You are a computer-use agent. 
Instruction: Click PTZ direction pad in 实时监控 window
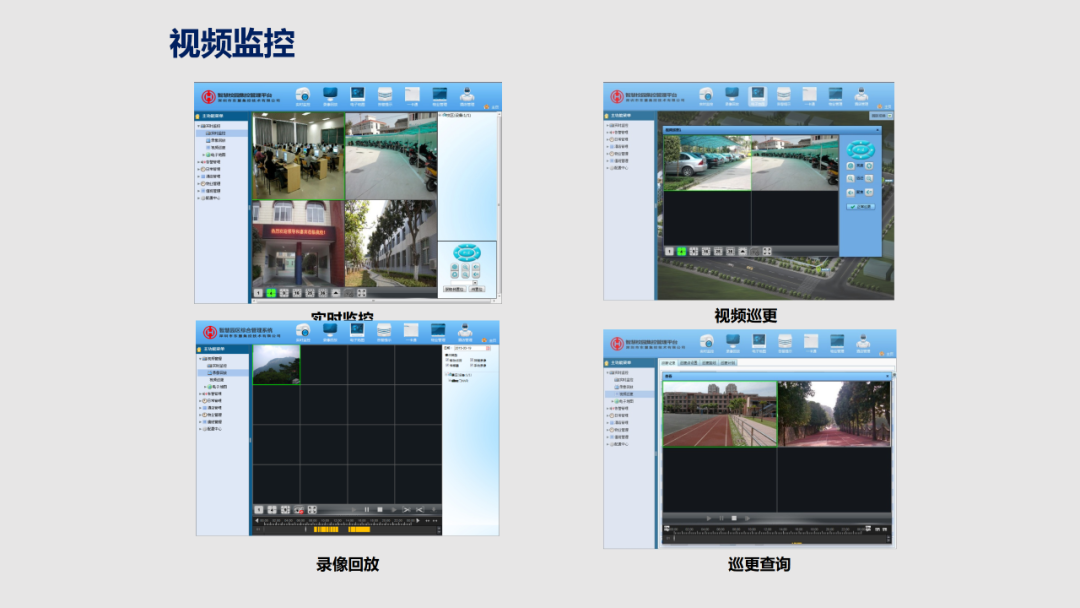(x=466, y=253)
